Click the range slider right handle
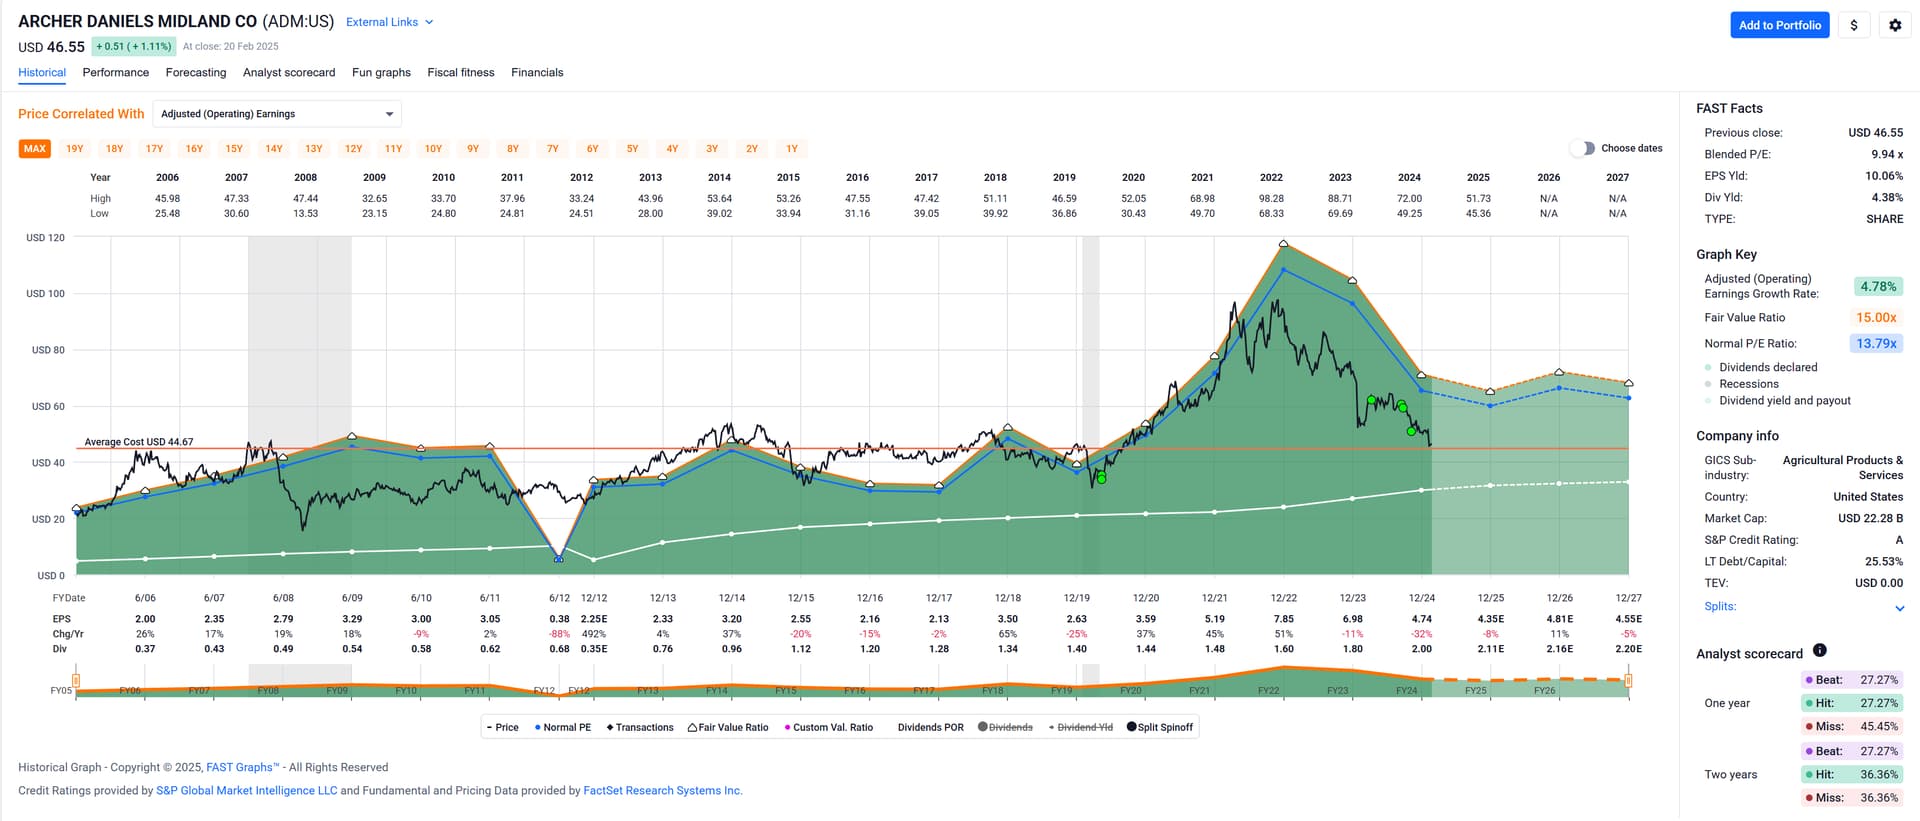The width and height of the screenshot is (1920, 821). click(1629, 681)
